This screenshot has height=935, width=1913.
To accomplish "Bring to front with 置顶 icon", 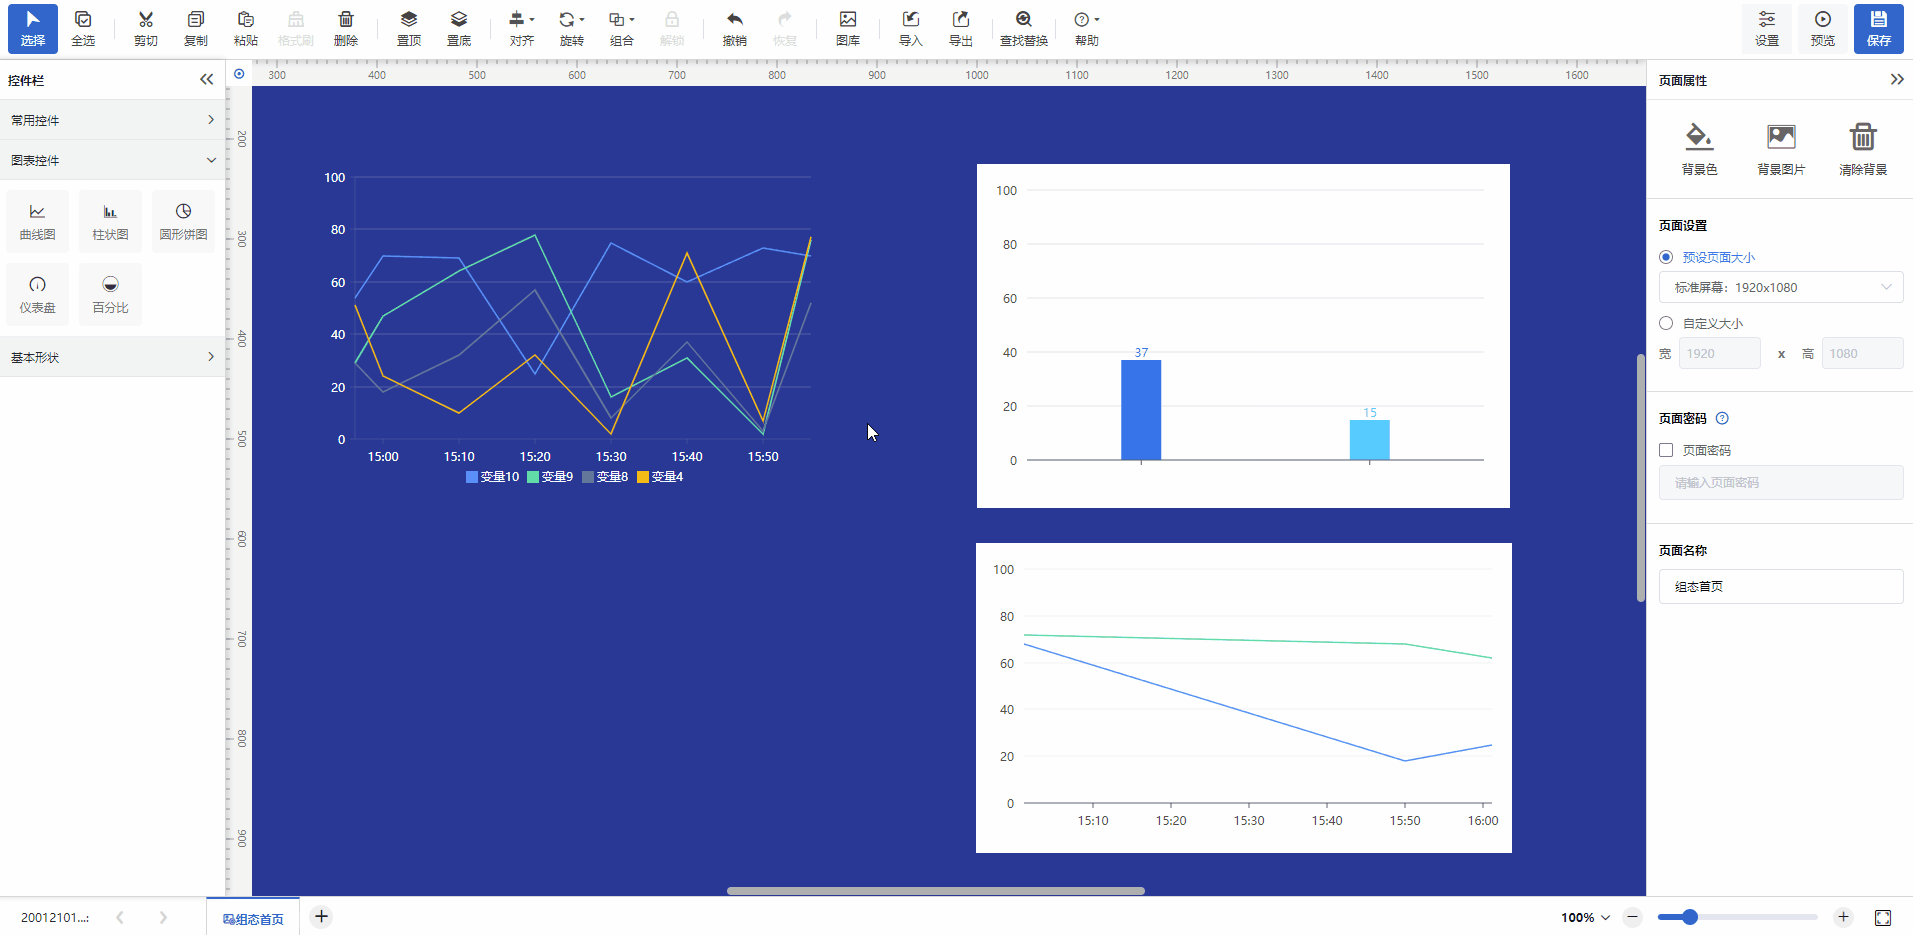I will coord(409,28).
